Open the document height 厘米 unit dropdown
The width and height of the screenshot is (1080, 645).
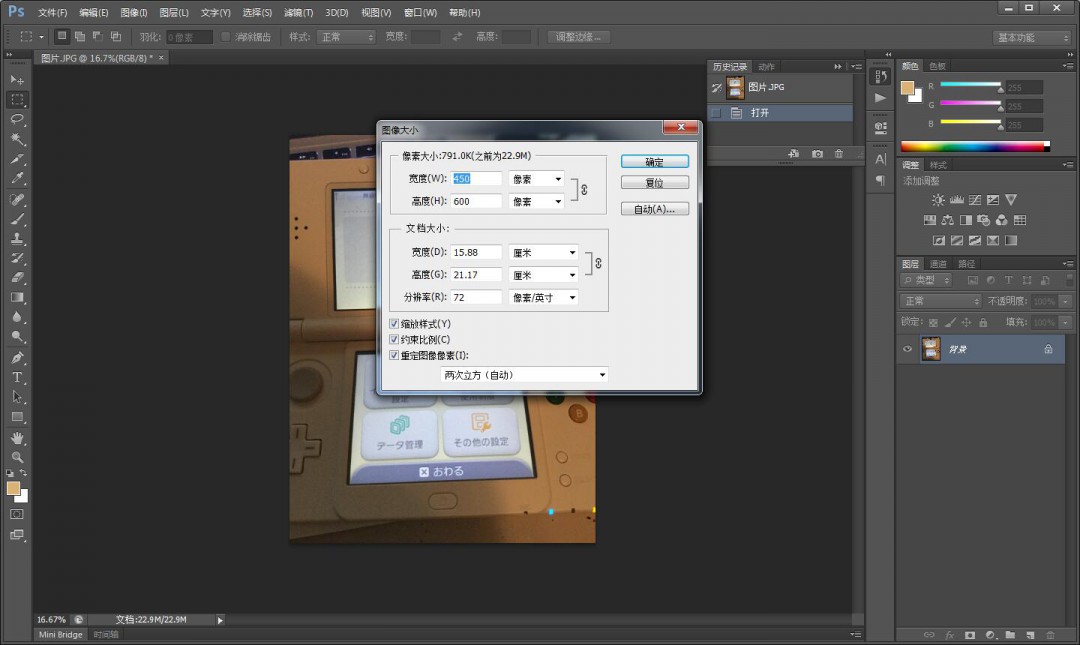pyautogui.click(x=543, y=275)
